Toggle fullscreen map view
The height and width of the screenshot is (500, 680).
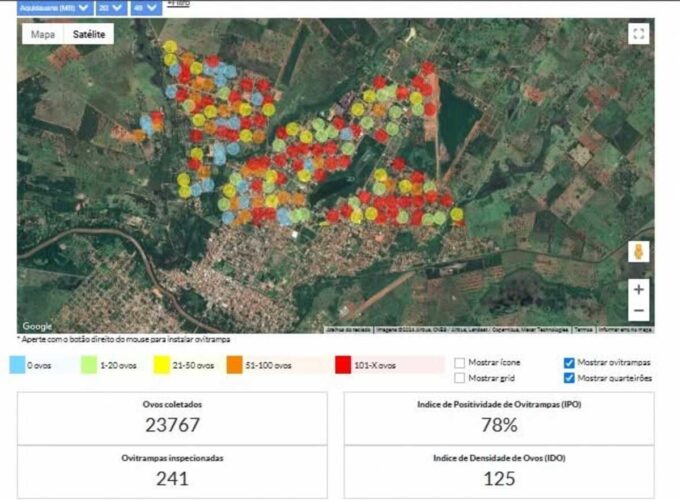[x=638, y=33]
